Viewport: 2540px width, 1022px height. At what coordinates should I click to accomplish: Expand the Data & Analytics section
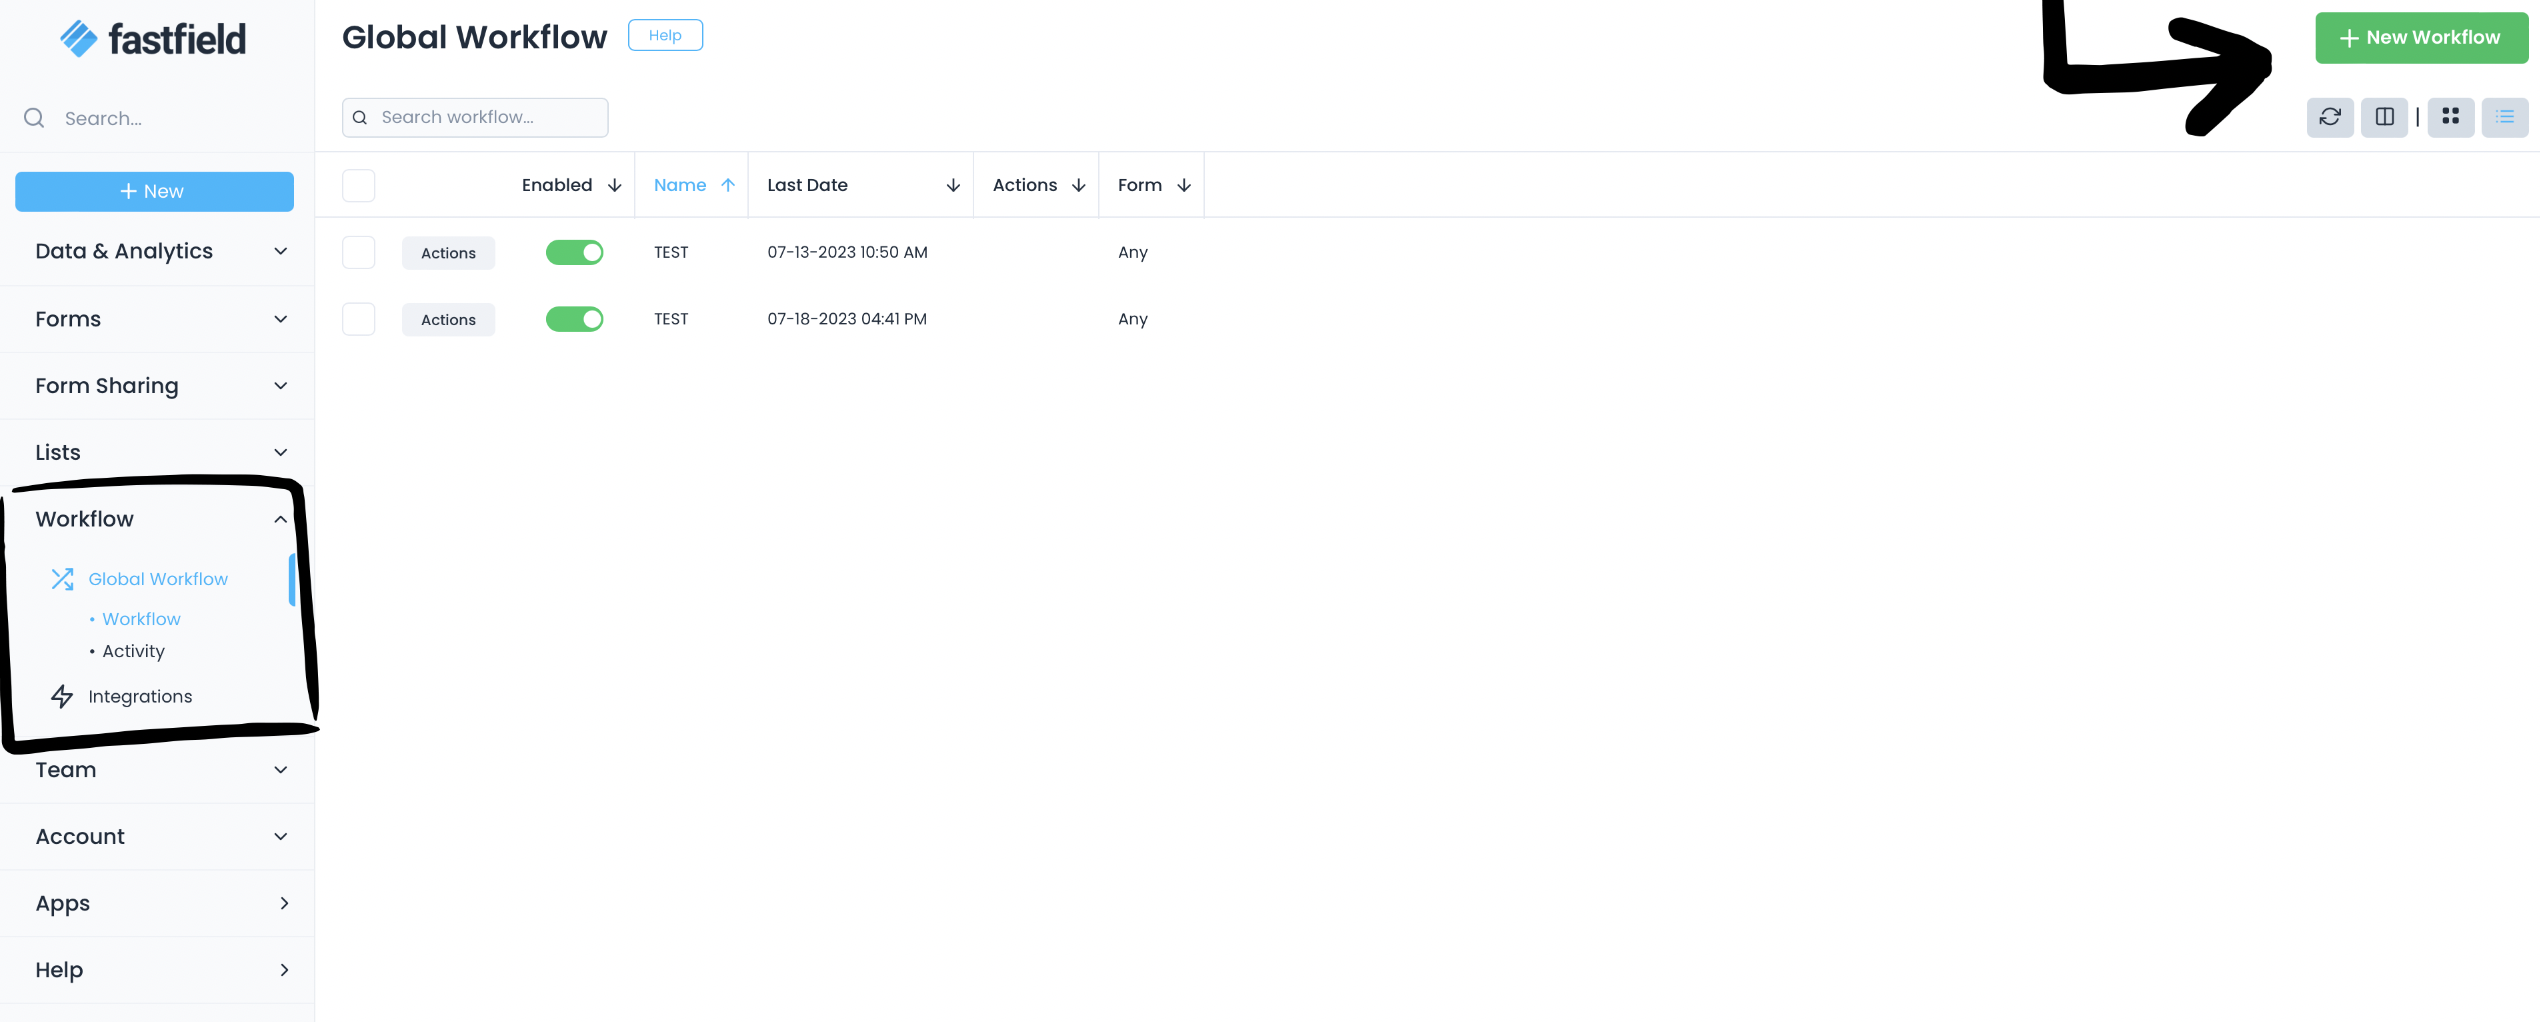point(280,251)
